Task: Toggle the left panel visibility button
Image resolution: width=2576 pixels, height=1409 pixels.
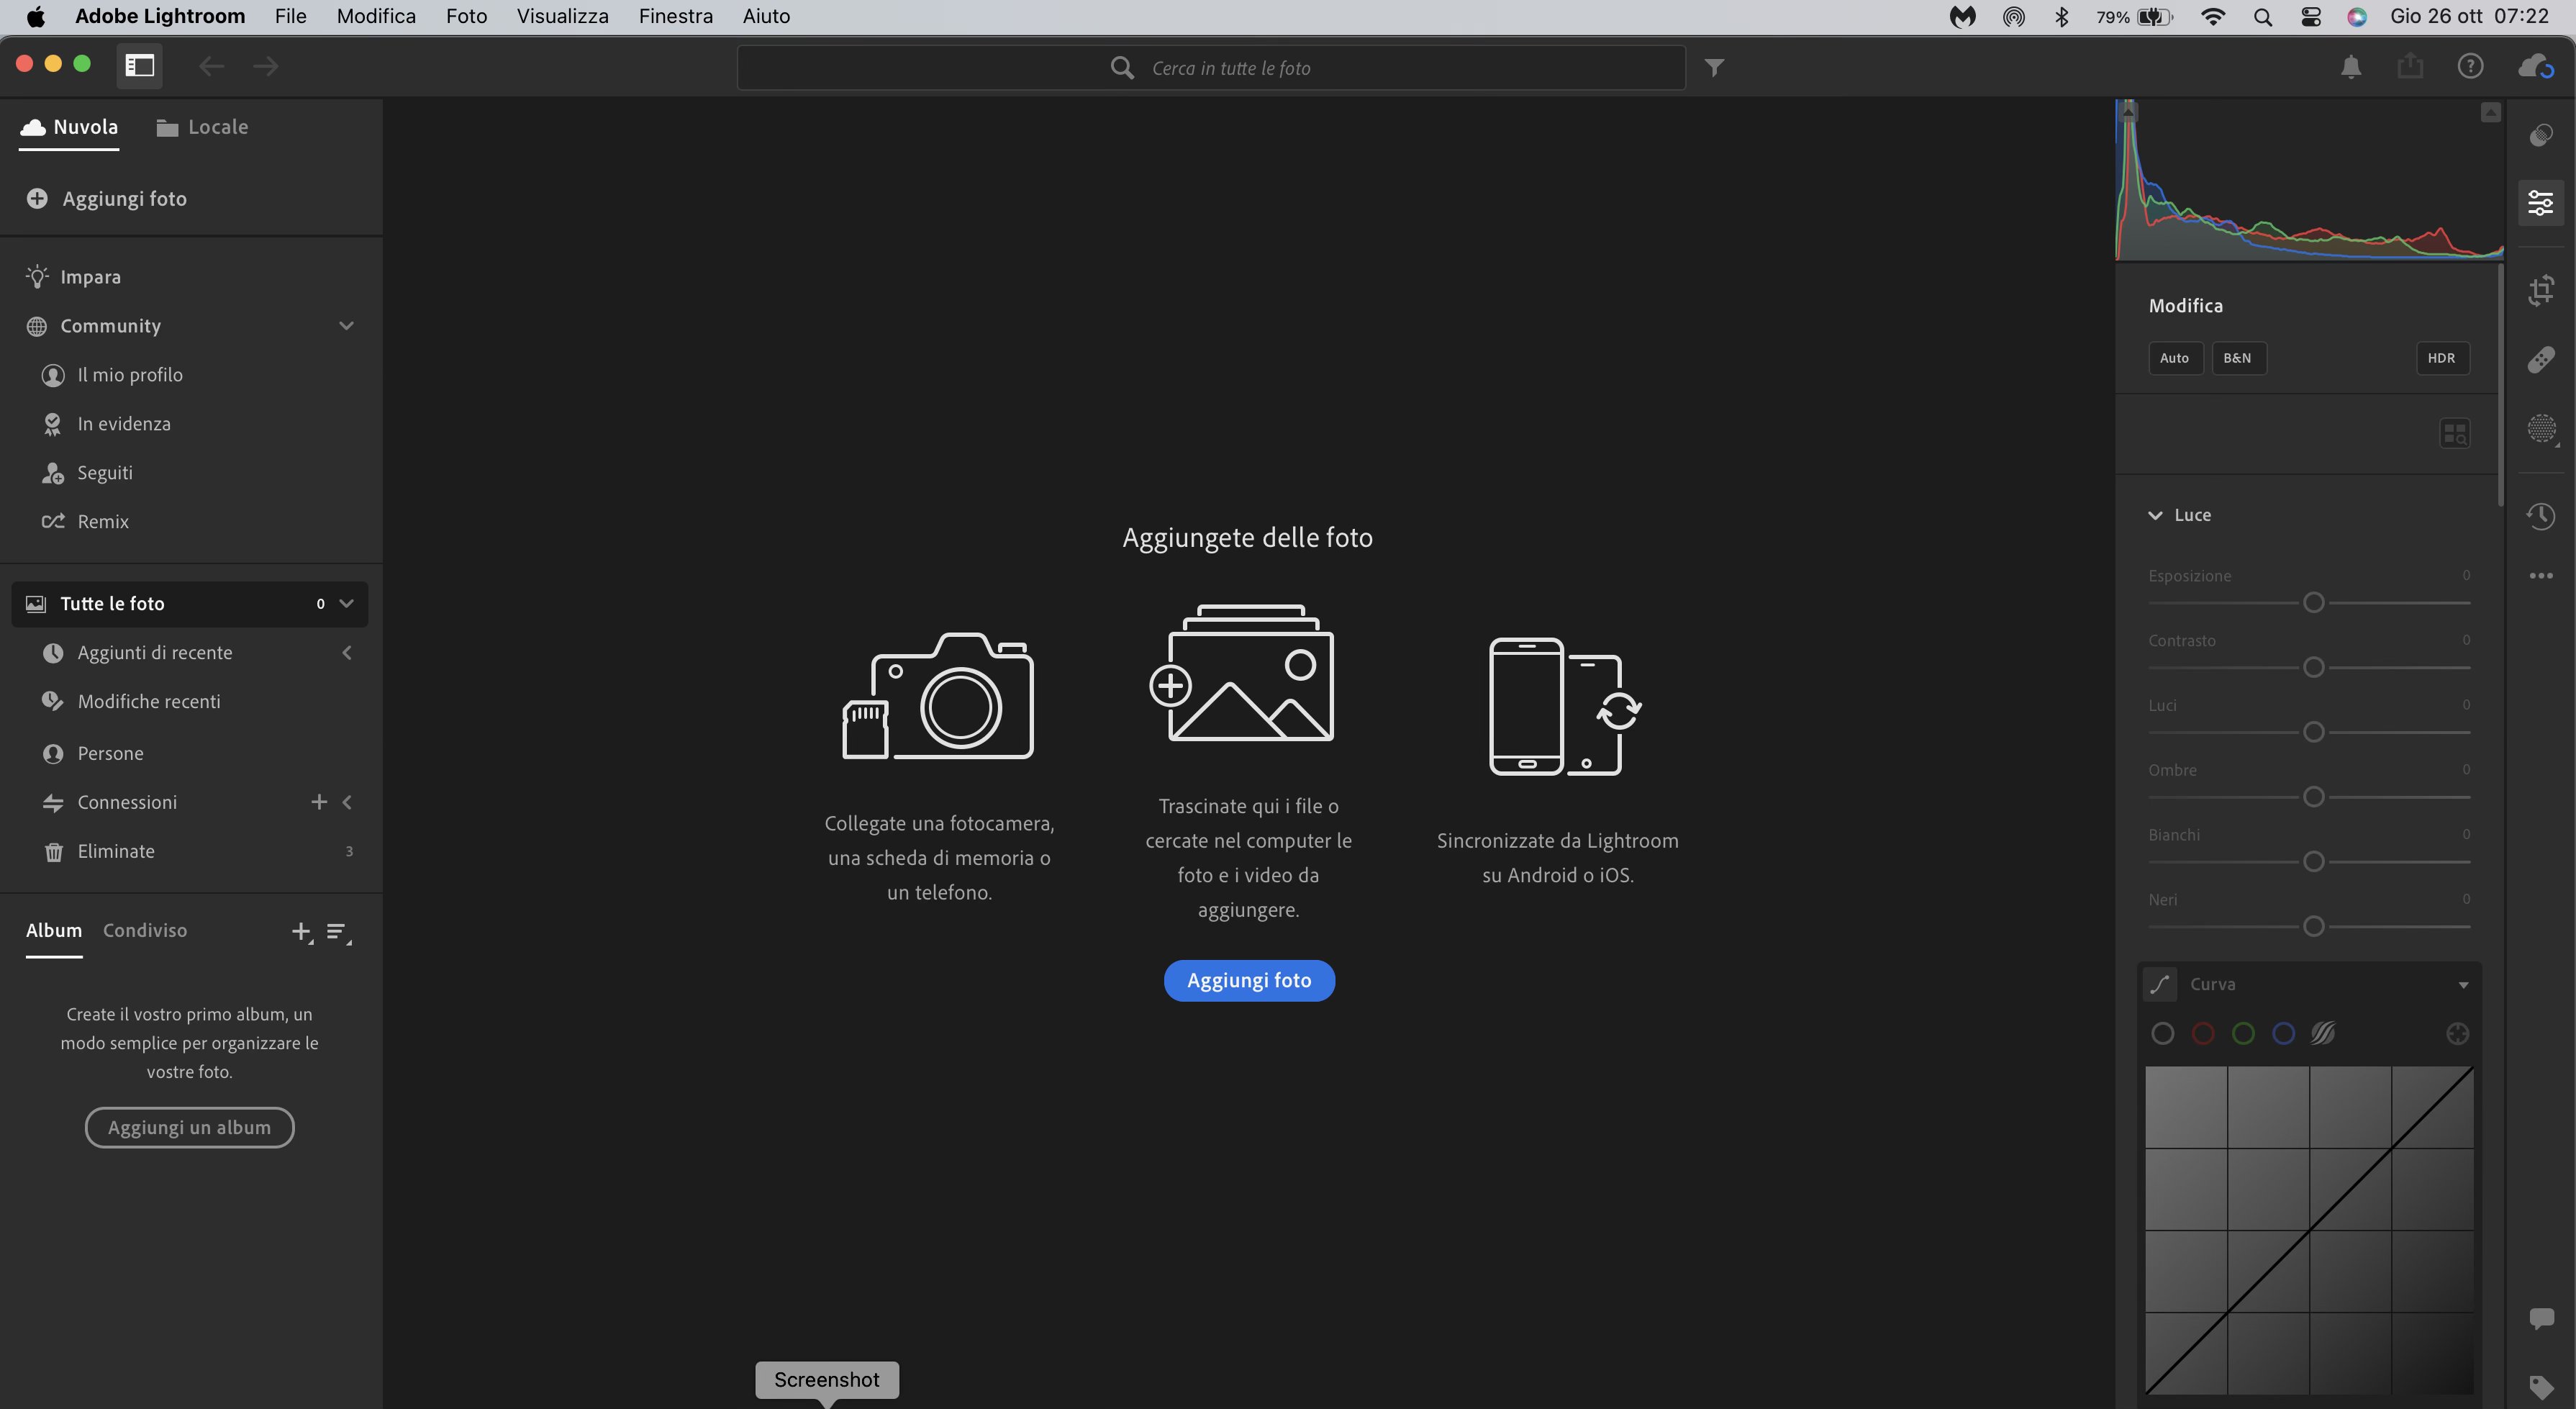Action: tap(139, 66)
